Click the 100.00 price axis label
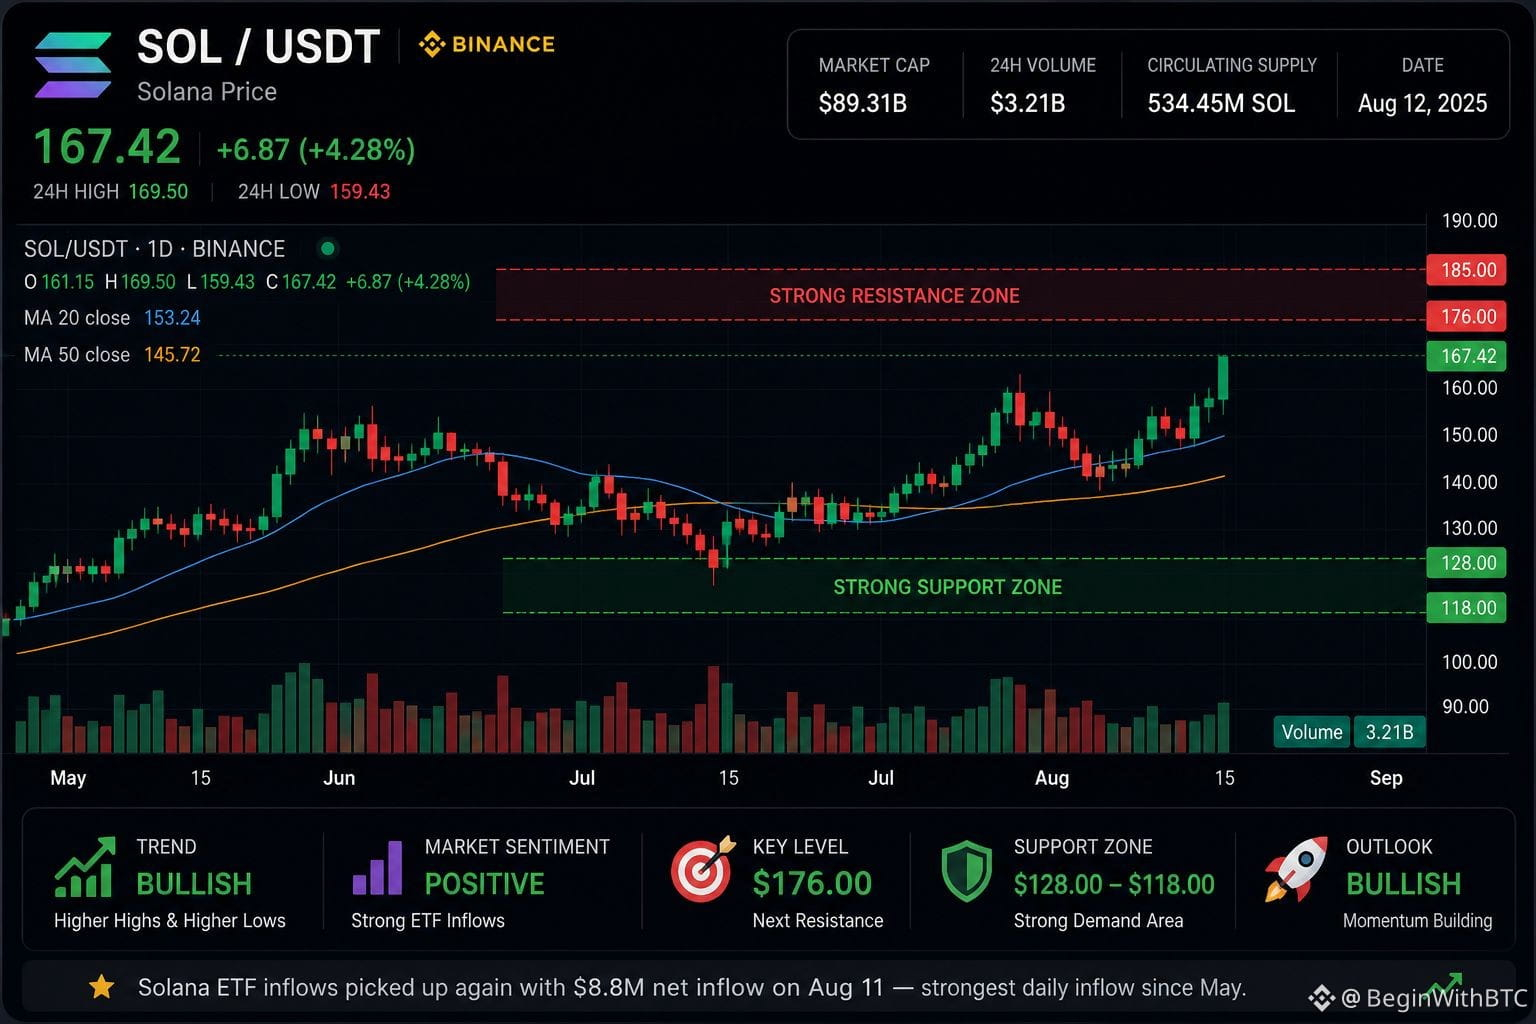Viewport: 1536px width, 1024px height. coord(1469,662)
